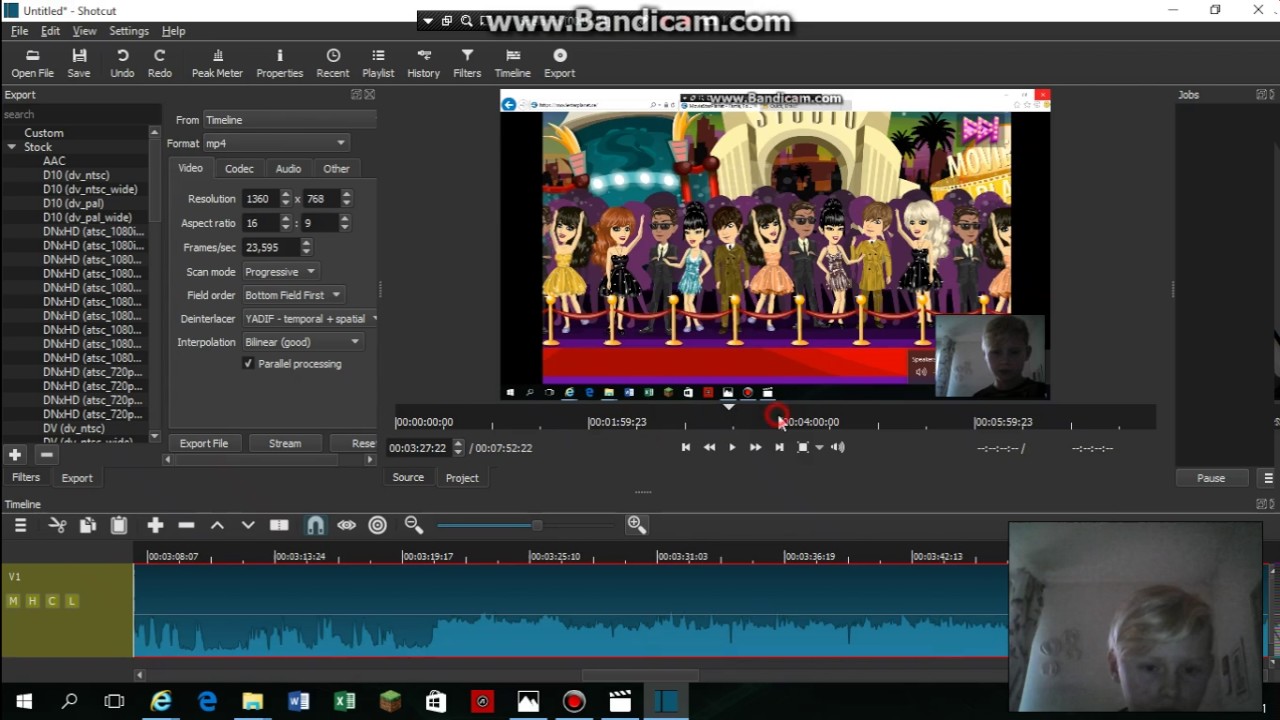The image size is (1280, 720).
Task: Lock track V1 with L button
Action: (x=71, y=601)
